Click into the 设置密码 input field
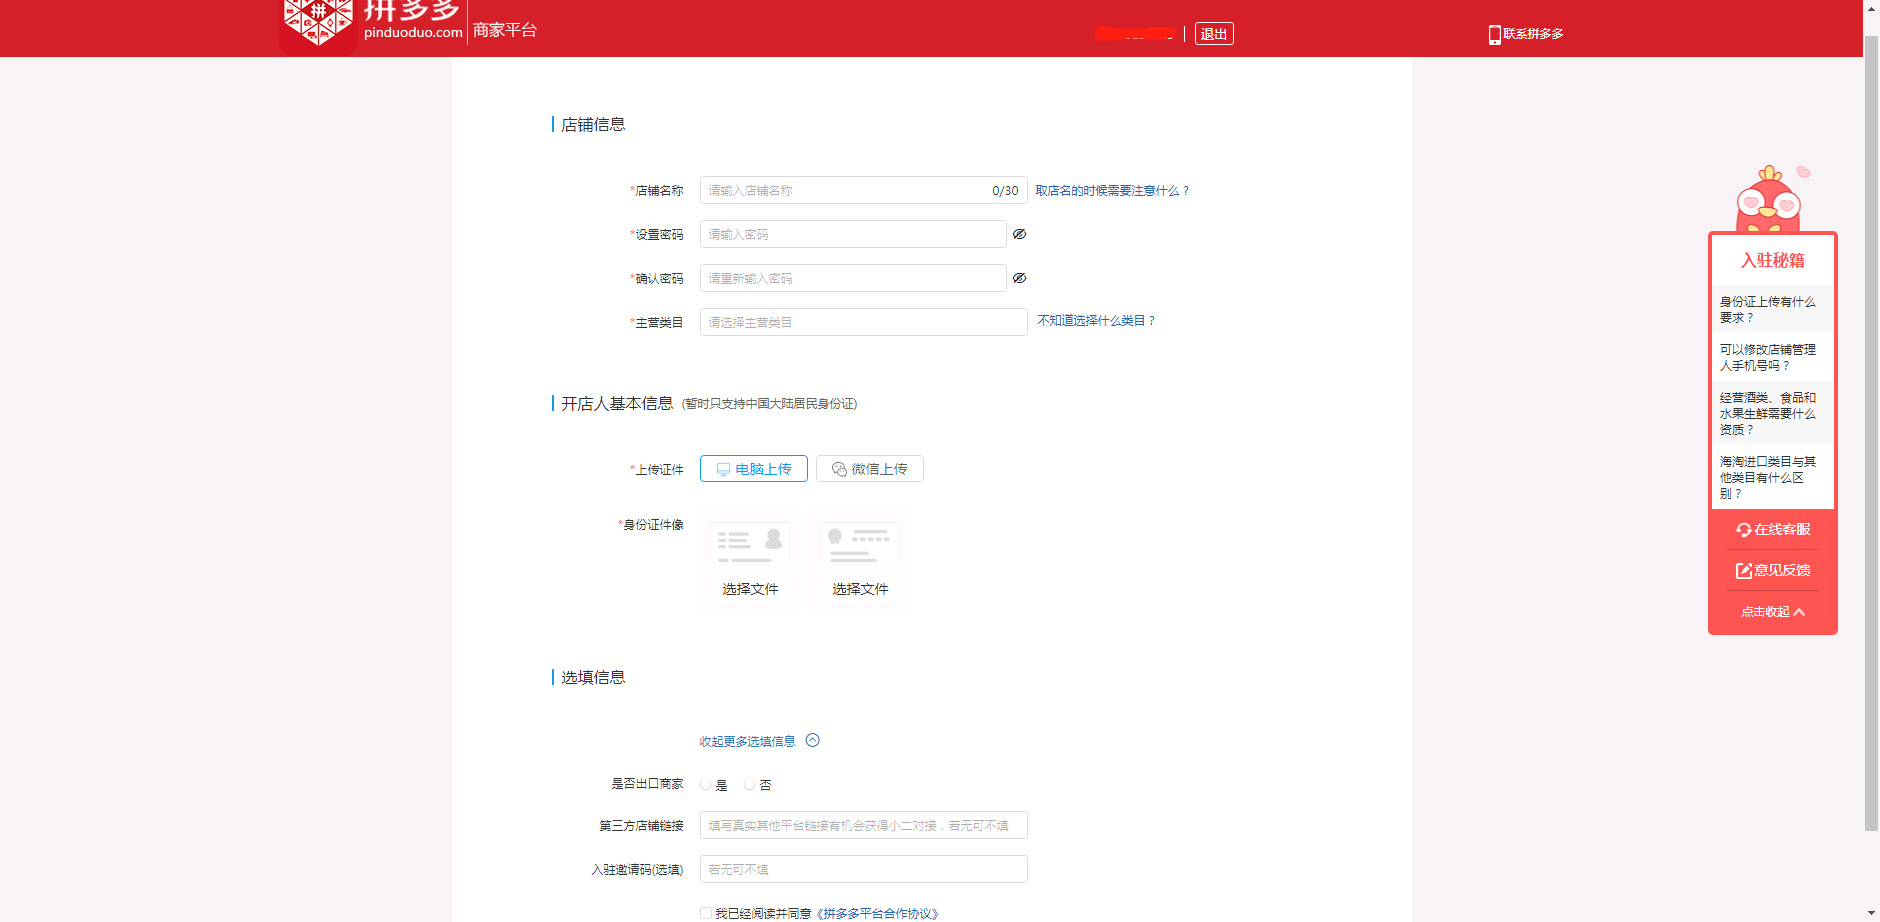Image resolution: width=1880 pixels, height=922 pixels. [853, 234]
